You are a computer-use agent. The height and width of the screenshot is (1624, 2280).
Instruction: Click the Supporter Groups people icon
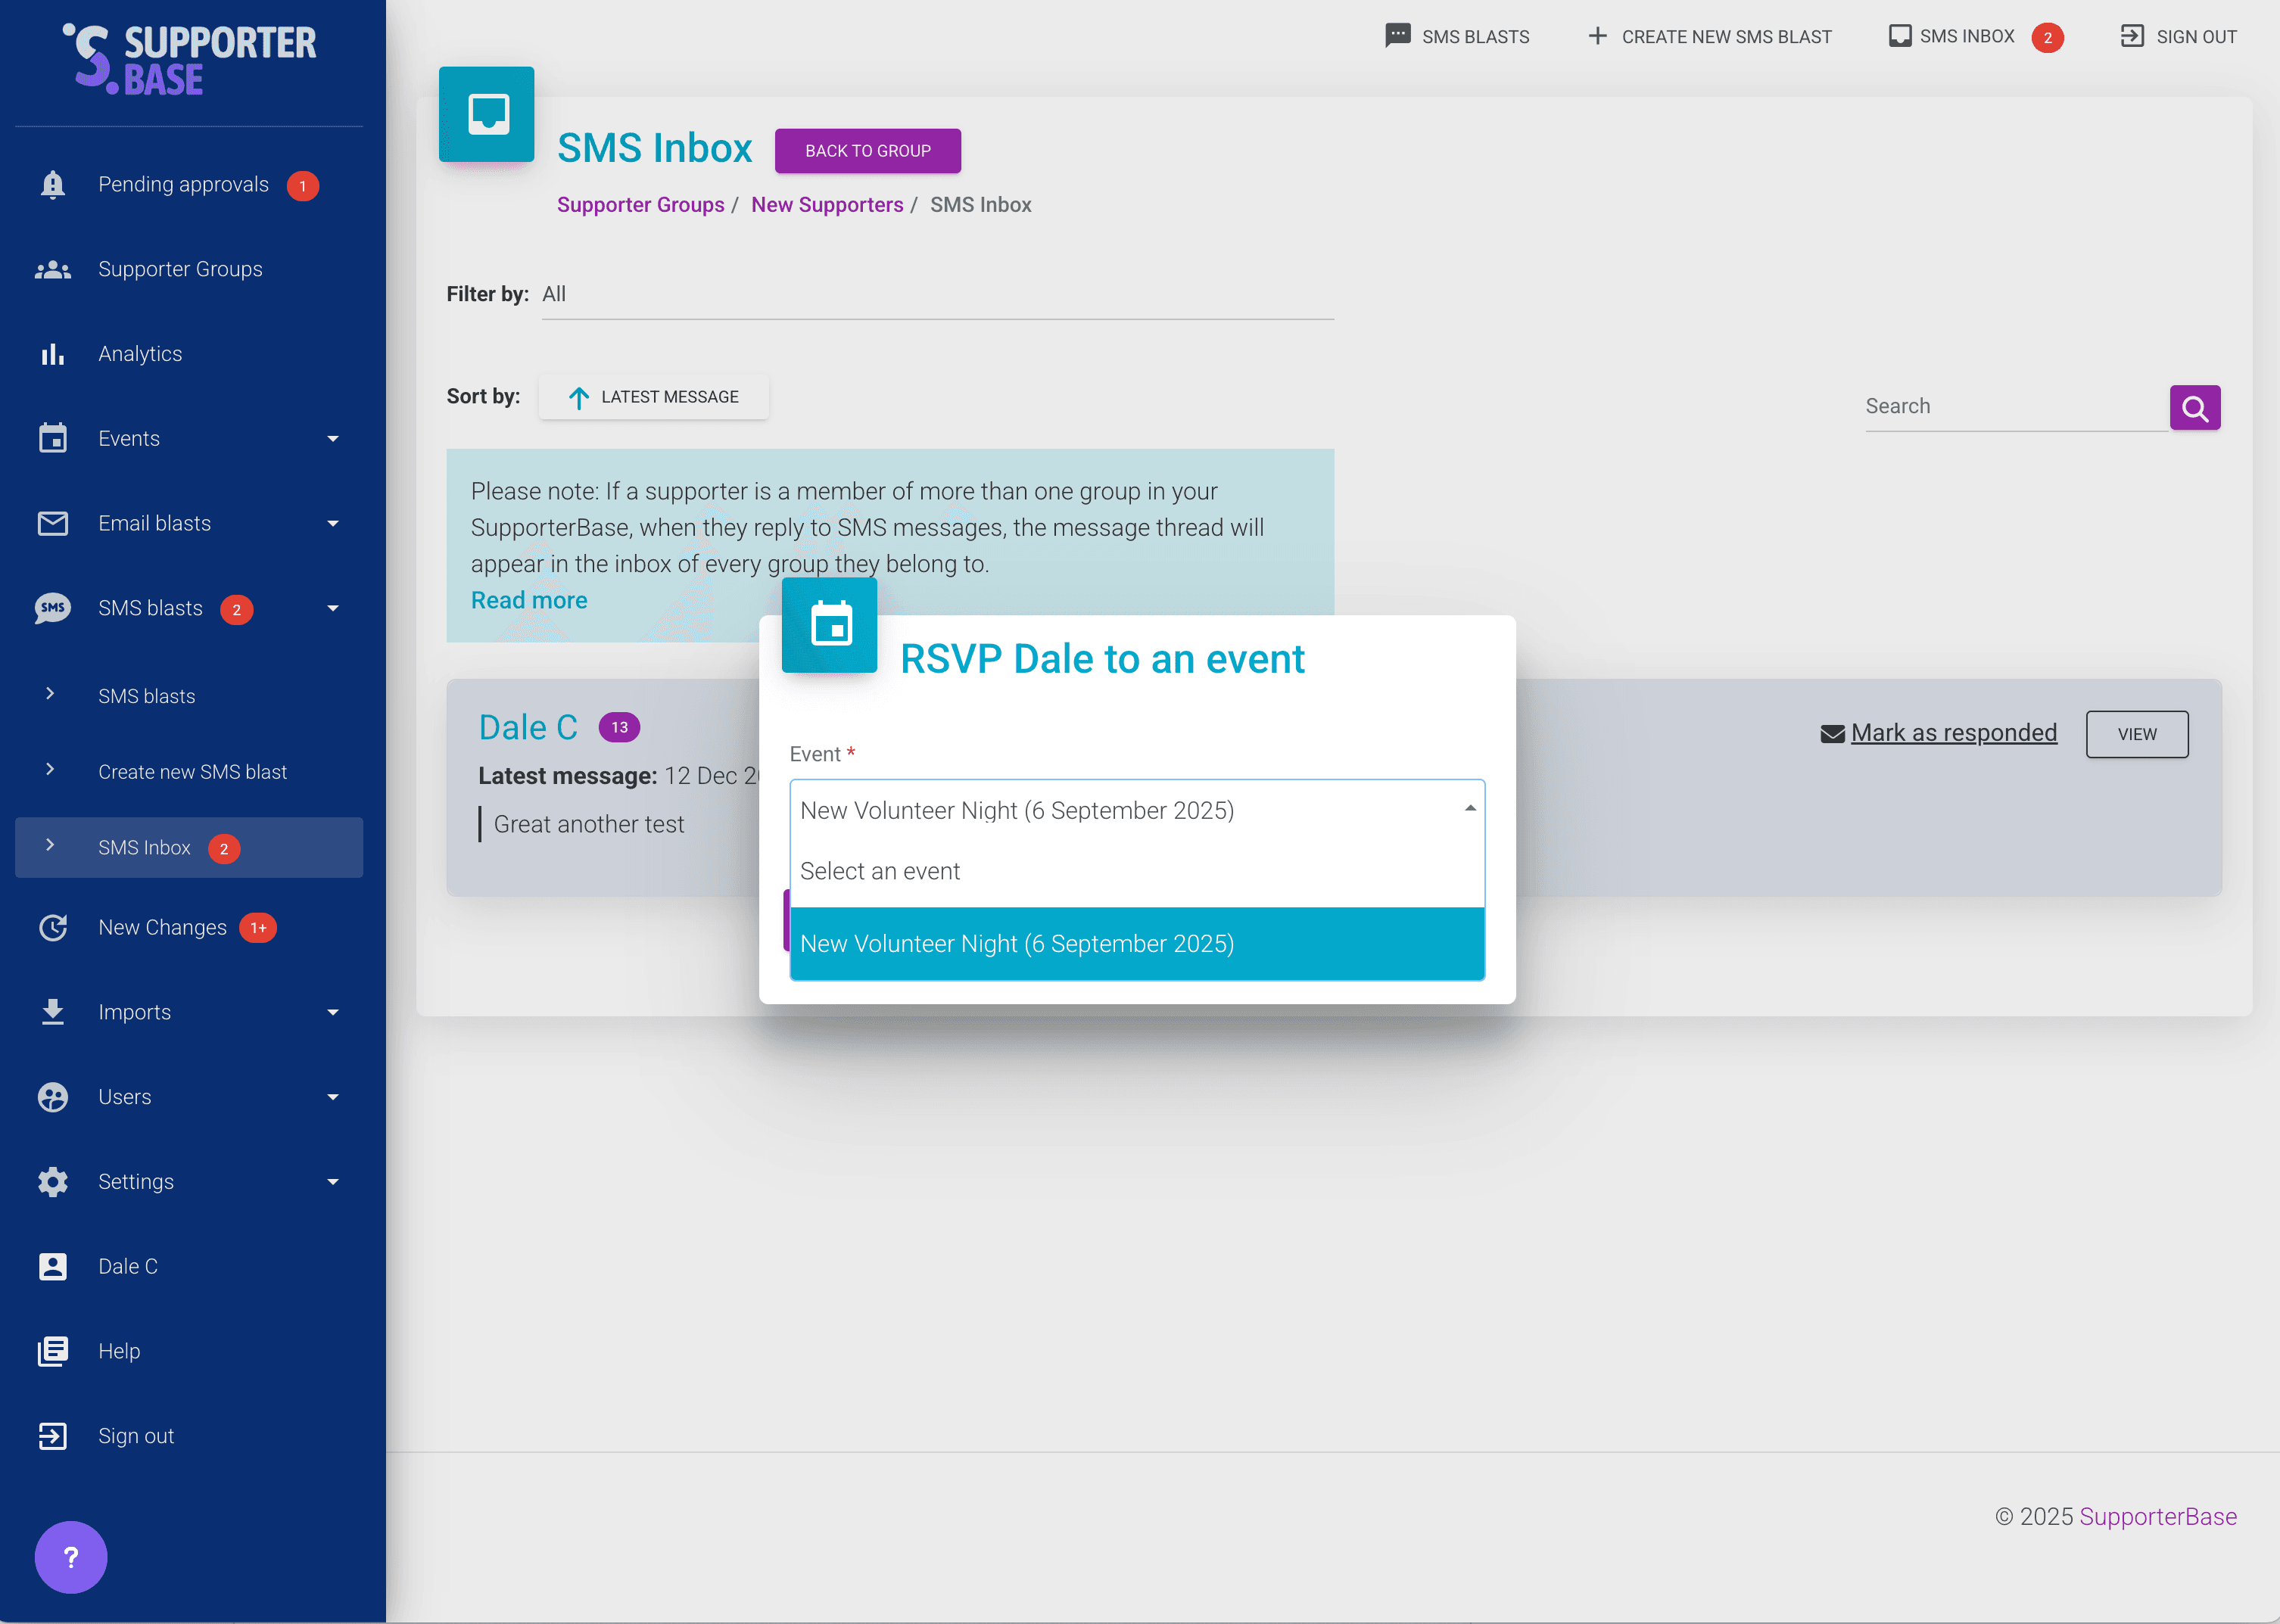point(53,270)
